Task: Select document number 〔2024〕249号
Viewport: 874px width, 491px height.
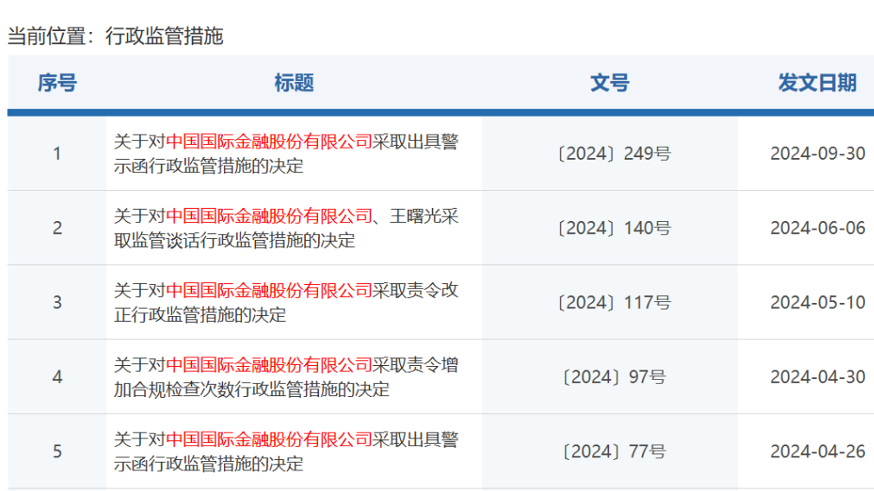Action: (614, 154)
